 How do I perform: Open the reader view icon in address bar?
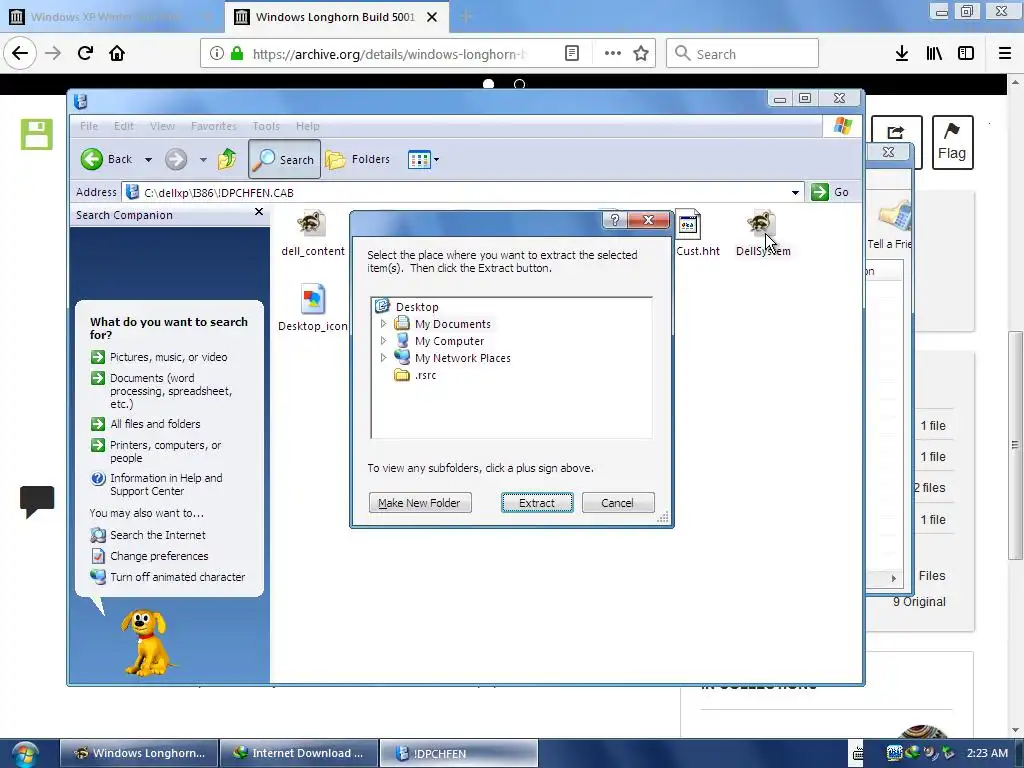pyautogui.click(x=572, y=54)
